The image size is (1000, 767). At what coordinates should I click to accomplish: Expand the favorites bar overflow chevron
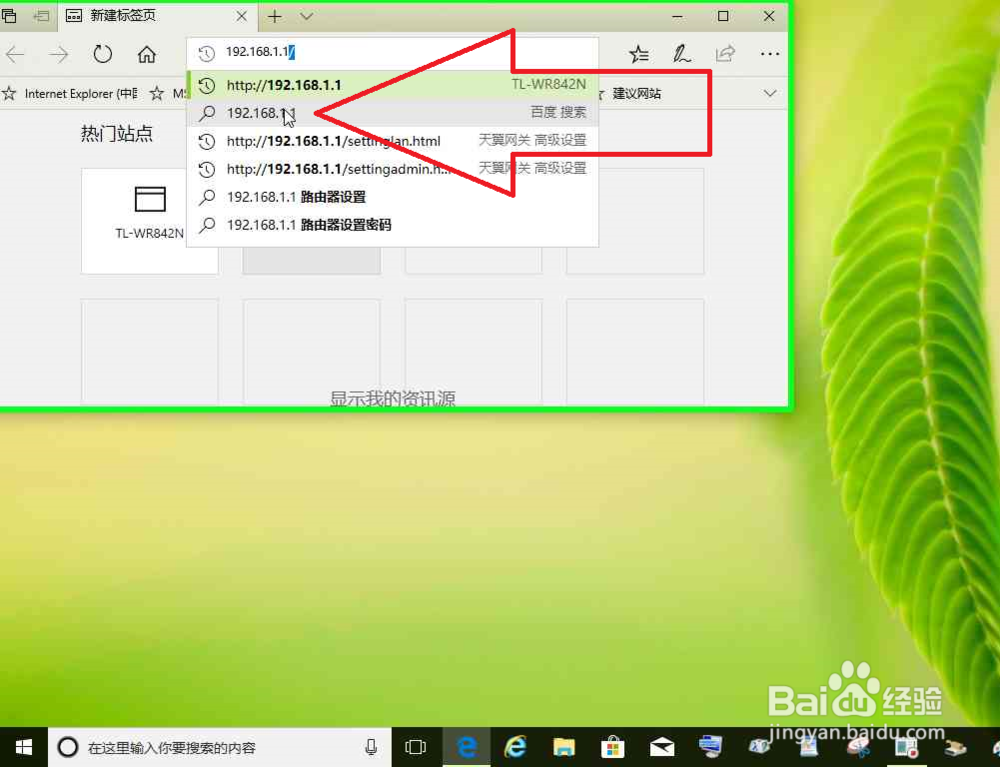point(770,94)
